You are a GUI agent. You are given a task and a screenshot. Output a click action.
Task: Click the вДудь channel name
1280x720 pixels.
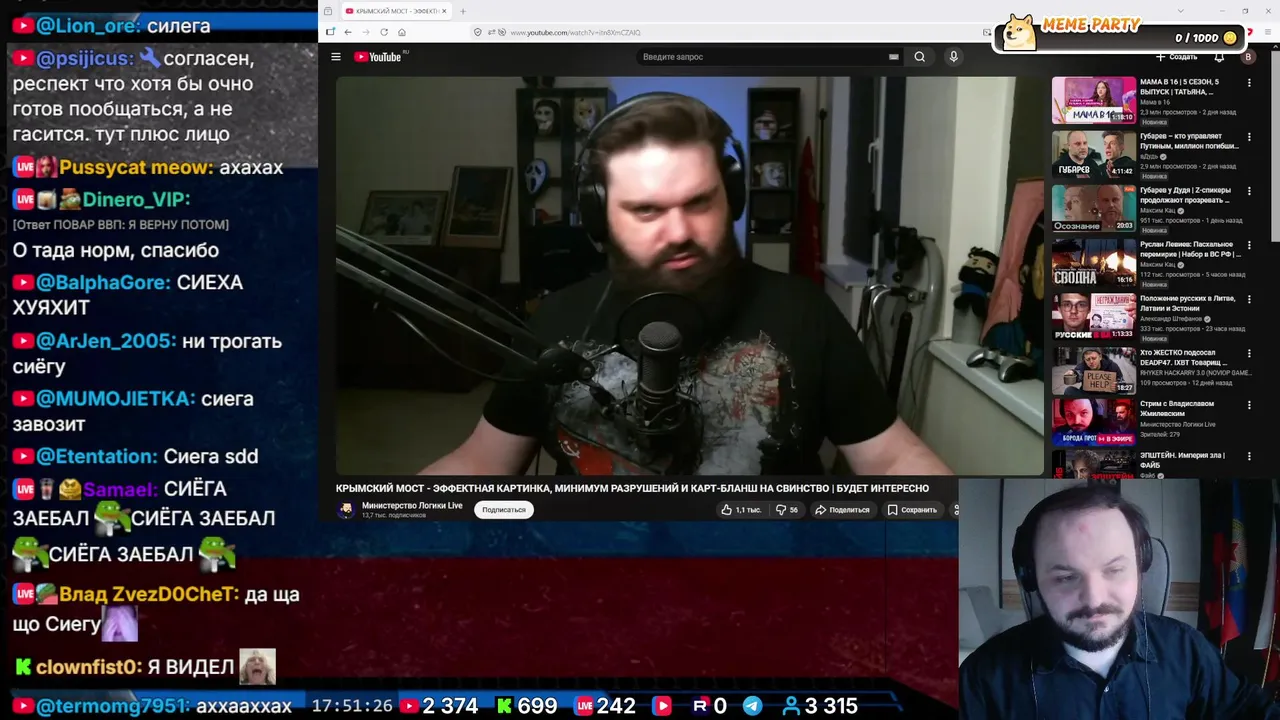[1151, 157]
